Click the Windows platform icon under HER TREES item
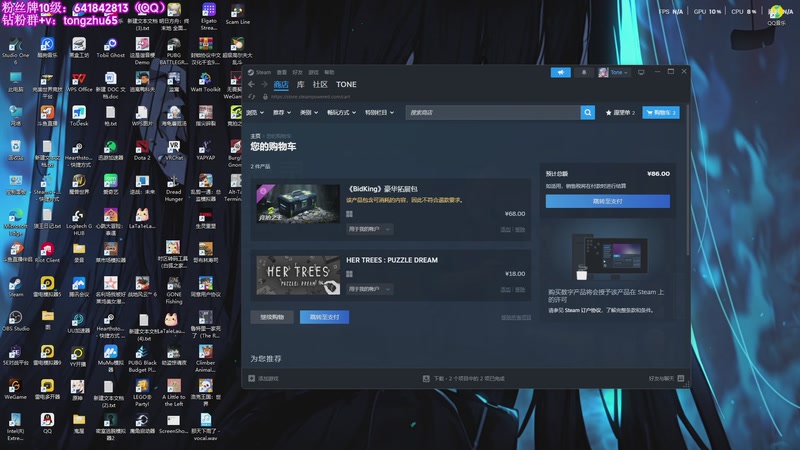800x450 pixels. (x=349, y=274)
